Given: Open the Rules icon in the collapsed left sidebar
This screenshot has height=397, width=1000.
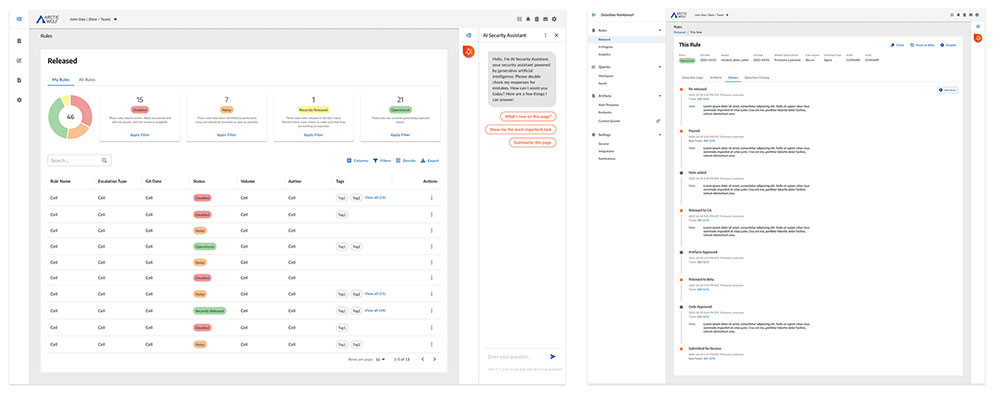Looking at the screenshot, I should (x=19, y=41).
